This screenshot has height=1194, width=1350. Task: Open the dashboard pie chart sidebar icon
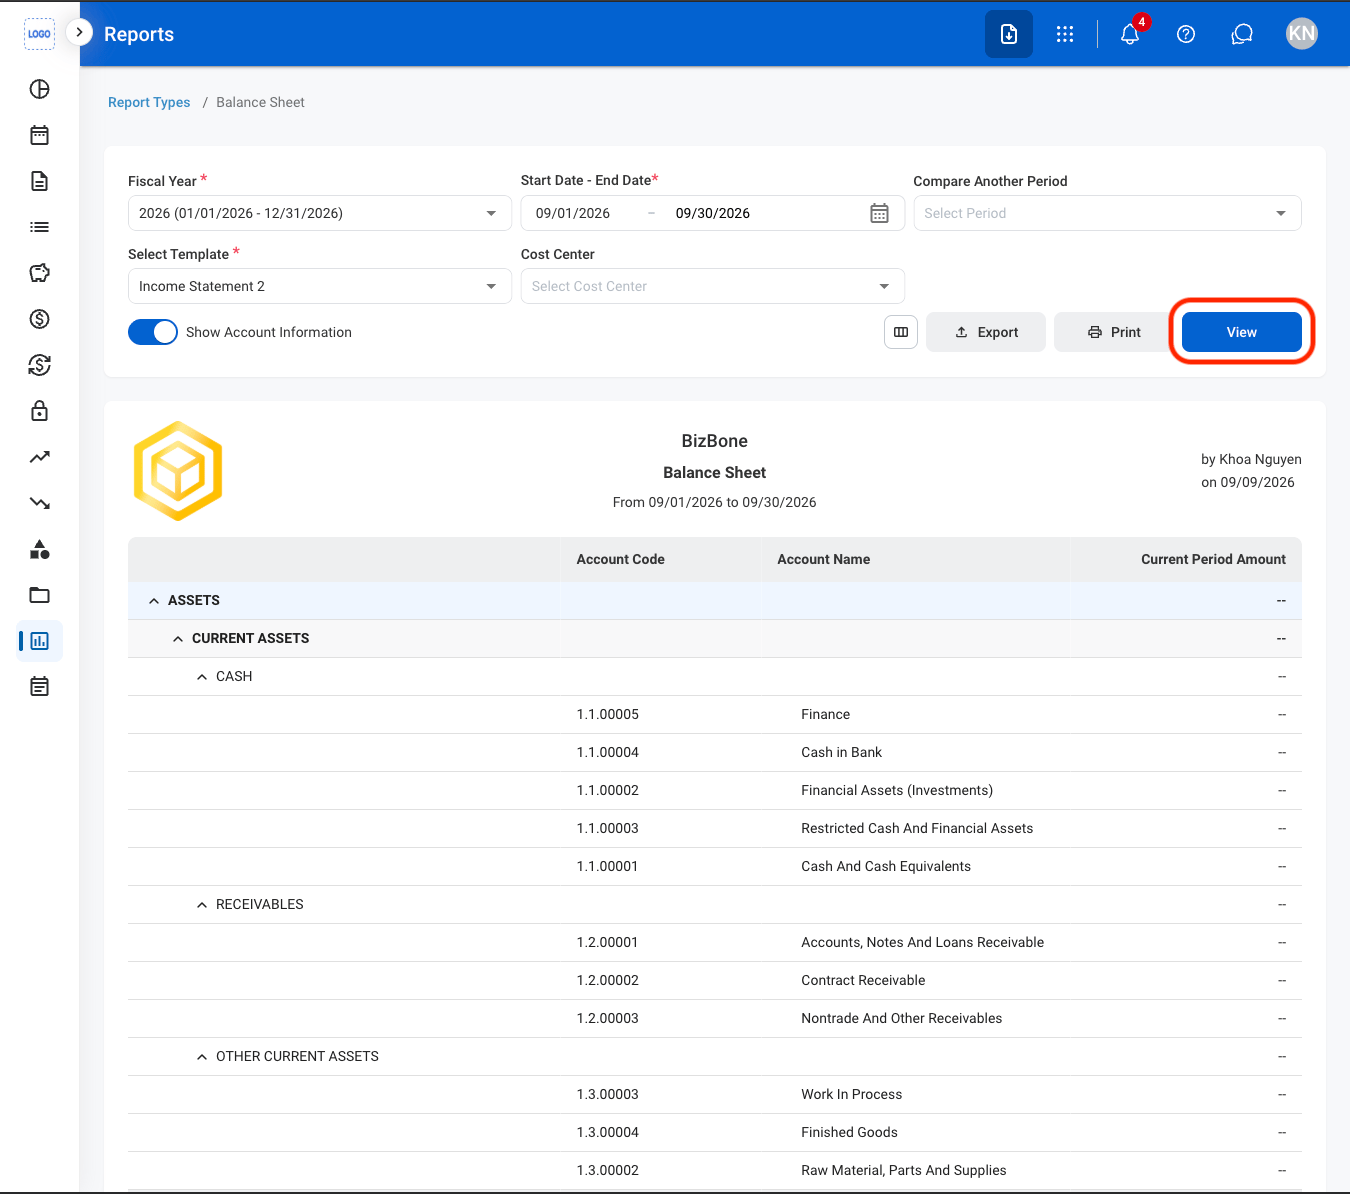(39, 89)
